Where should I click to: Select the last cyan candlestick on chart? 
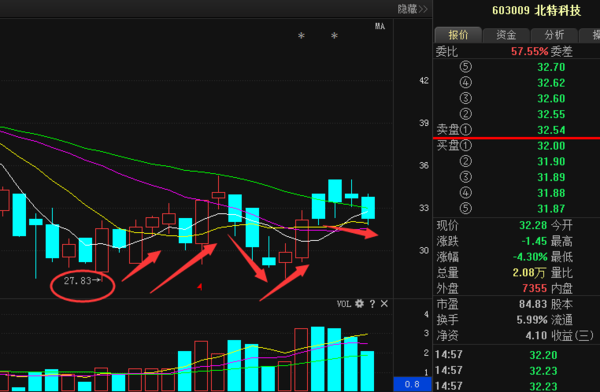point(368,207)
